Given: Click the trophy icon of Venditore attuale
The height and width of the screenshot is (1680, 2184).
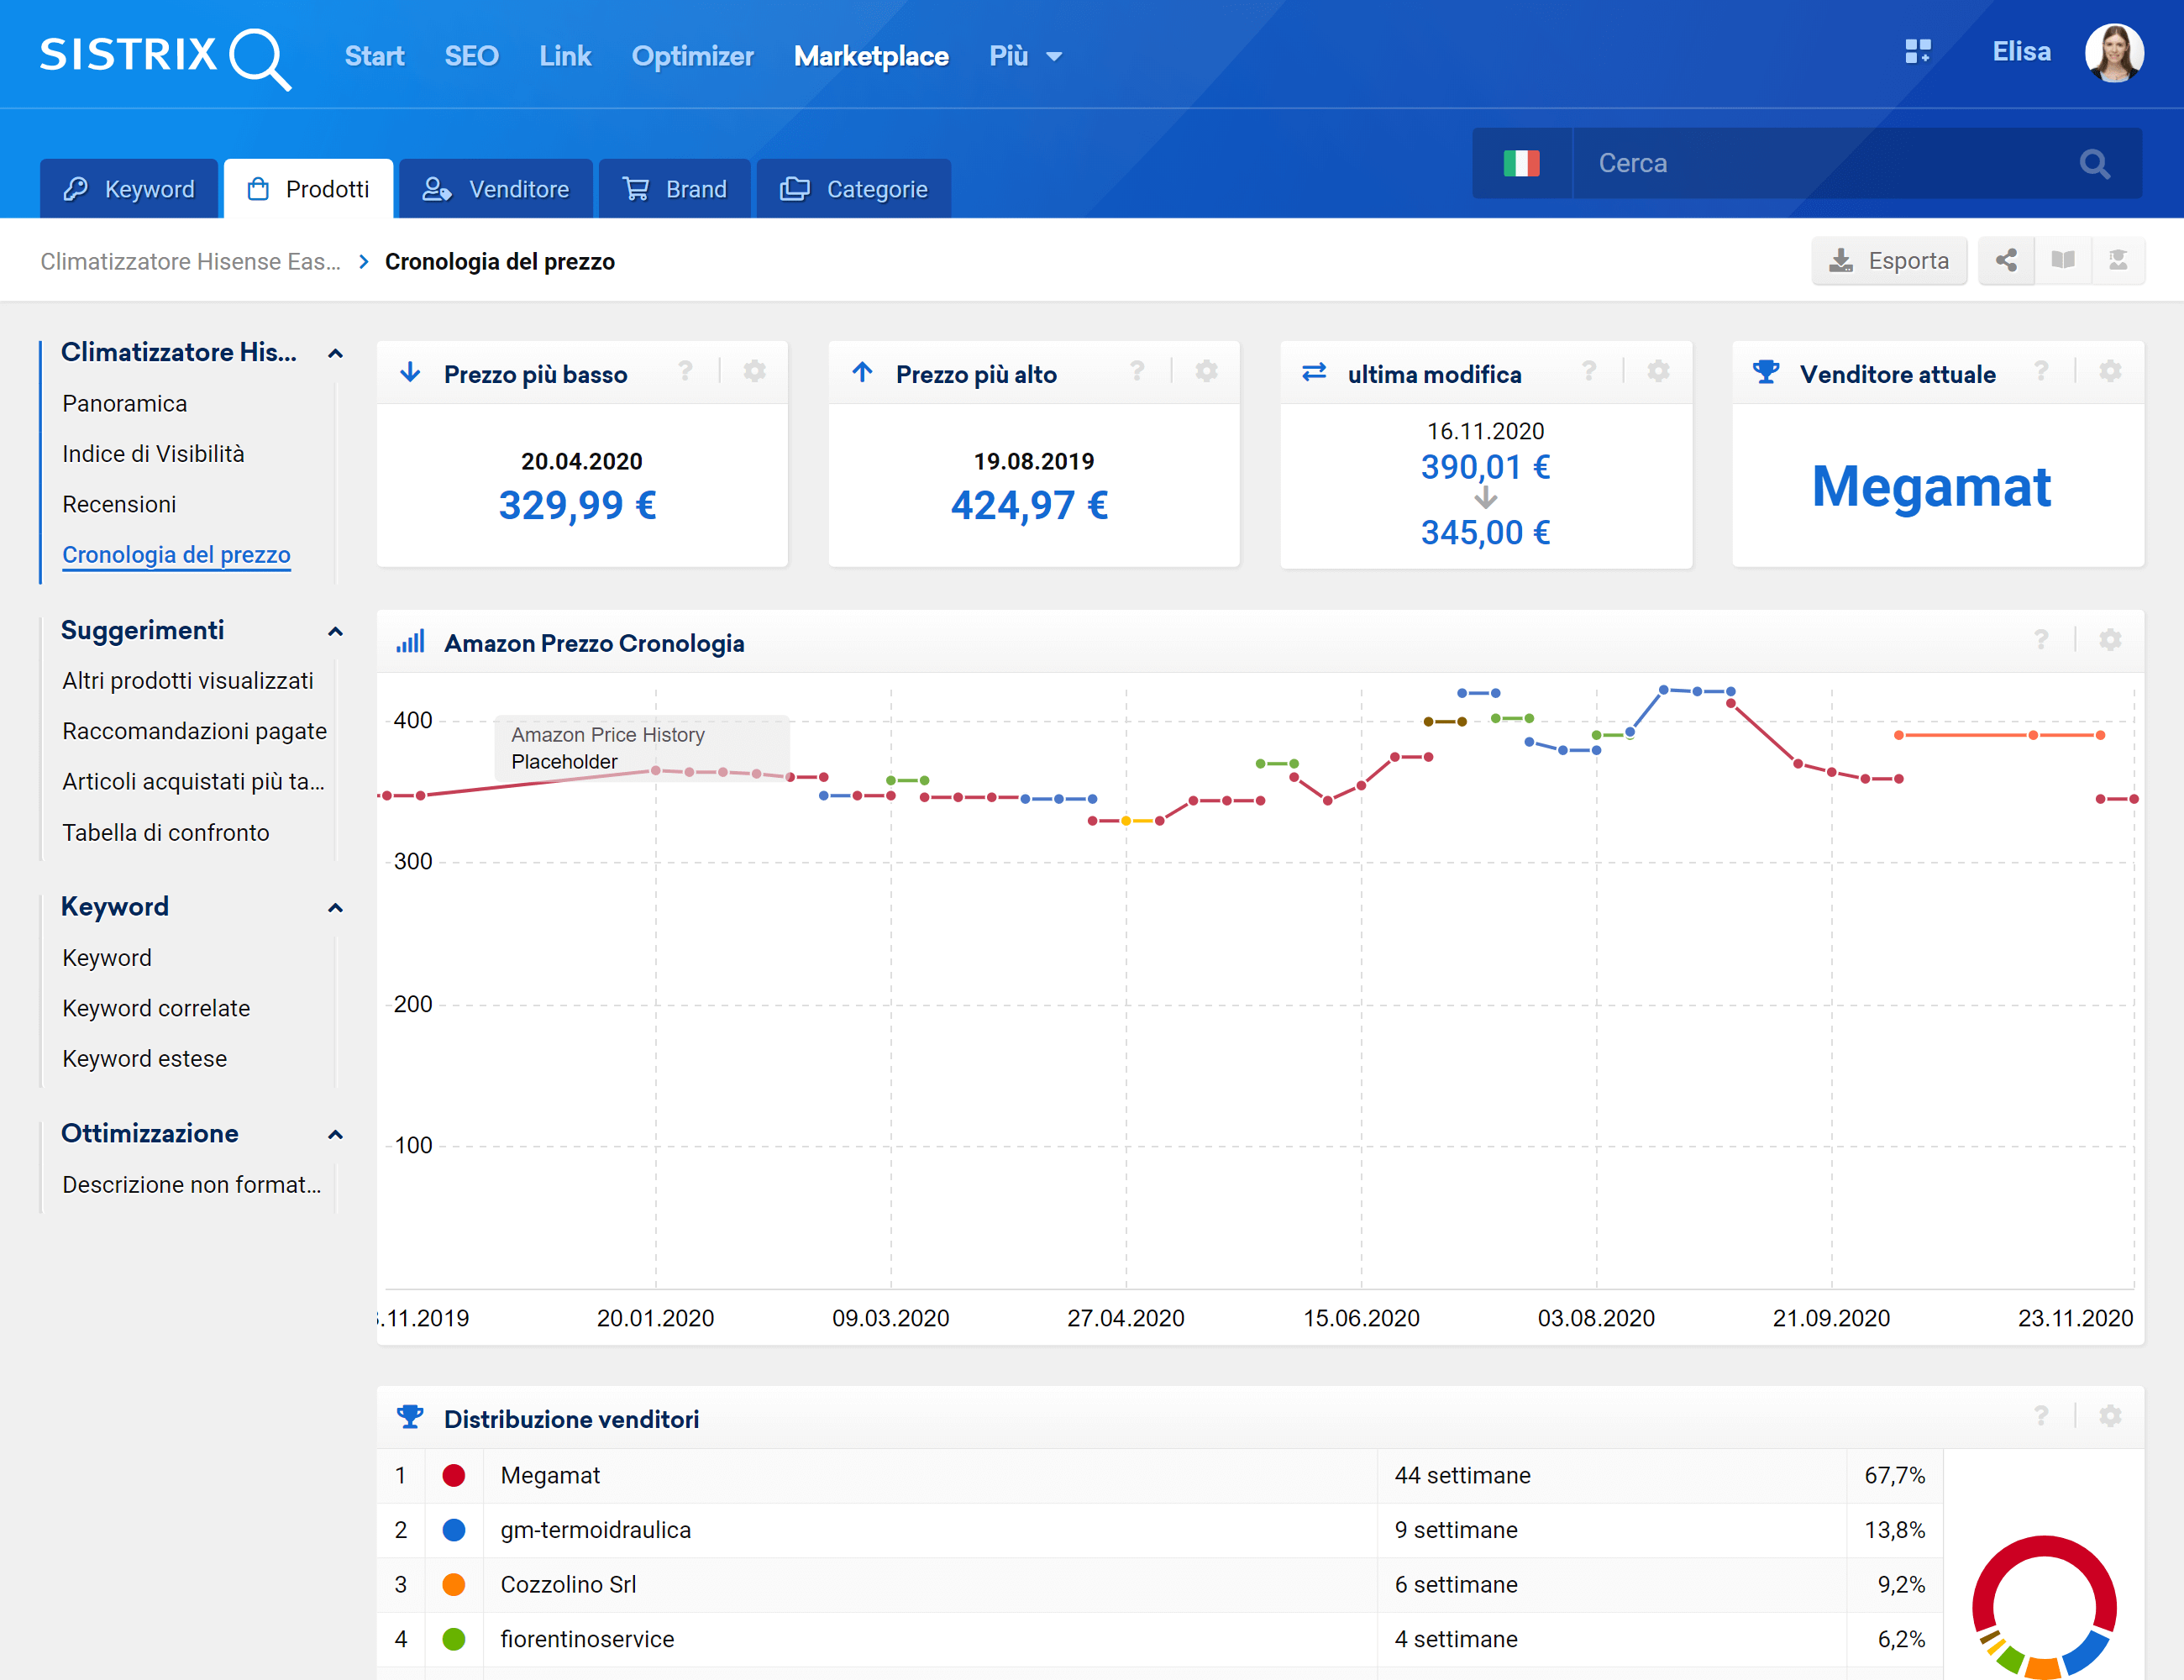Looking at the screenshot, I should pos(1766,372).
